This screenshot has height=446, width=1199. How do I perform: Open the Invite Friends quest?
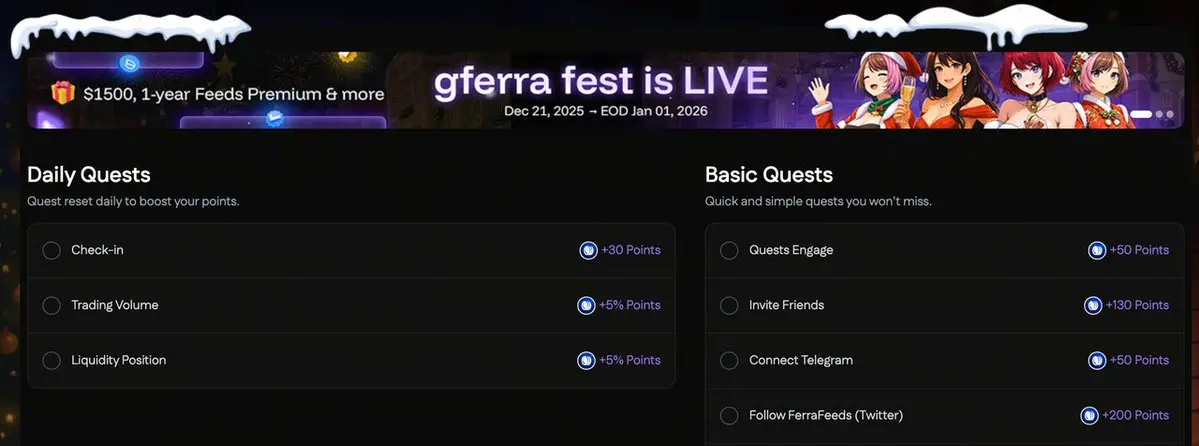click(786, 305)
